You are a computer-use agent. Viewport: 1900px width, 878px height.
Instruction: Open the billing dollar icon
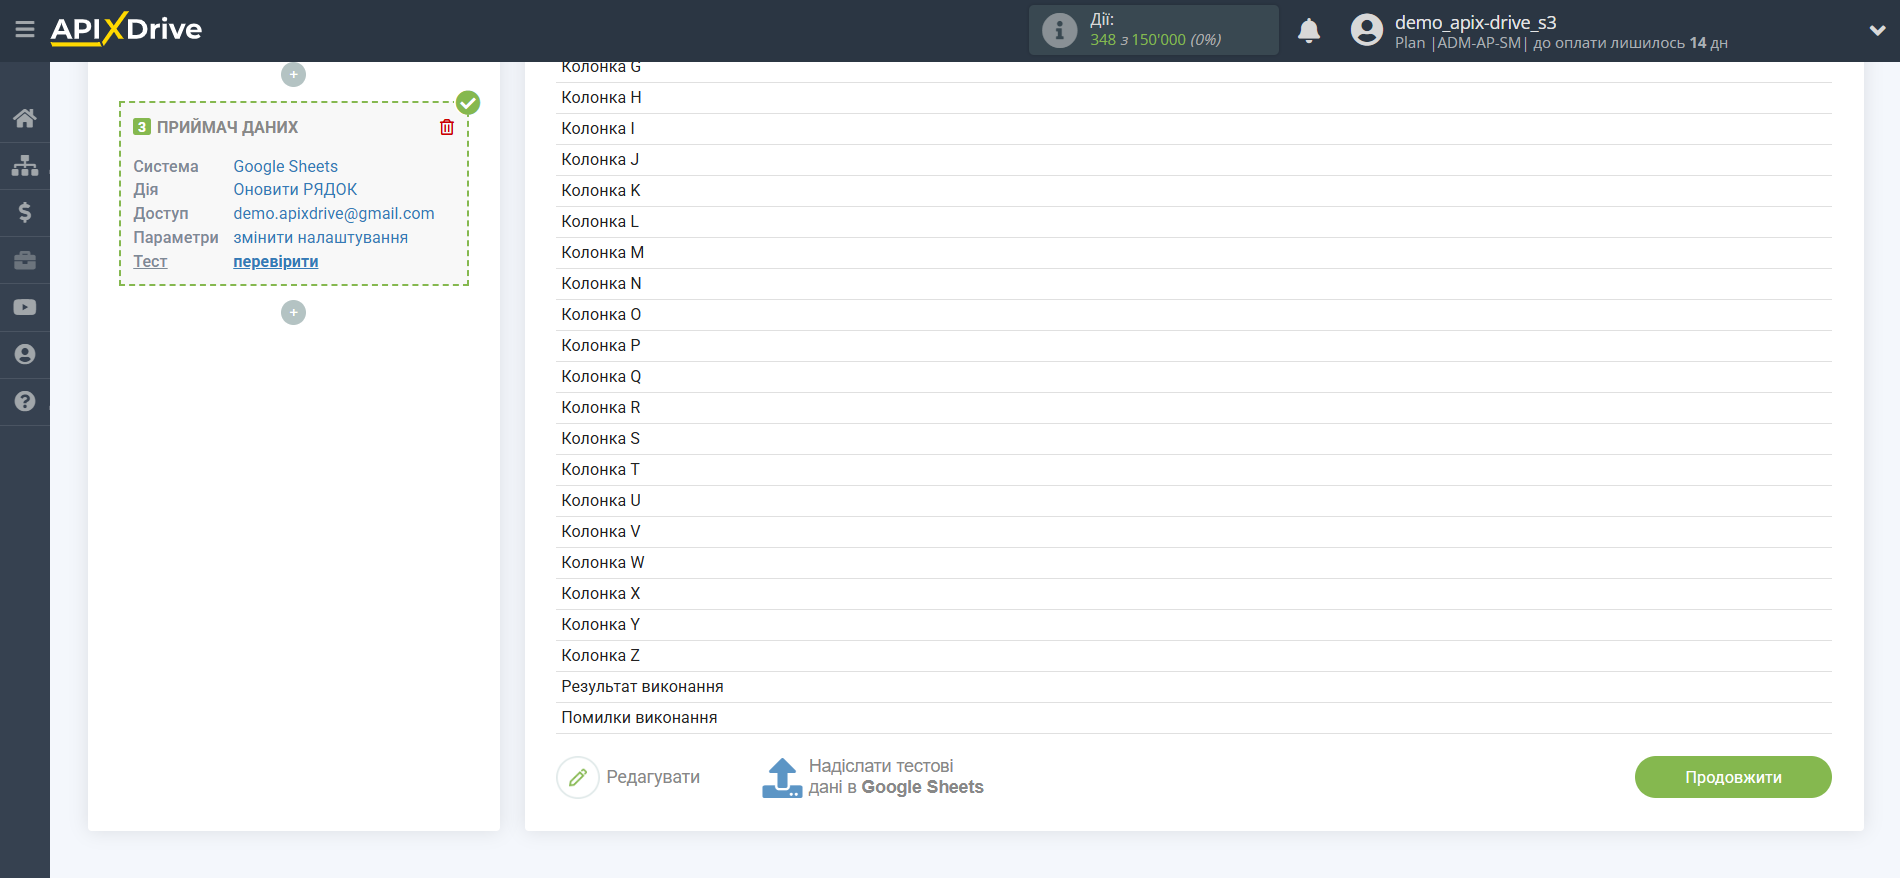pyautogui.click(x=25, y=212)
